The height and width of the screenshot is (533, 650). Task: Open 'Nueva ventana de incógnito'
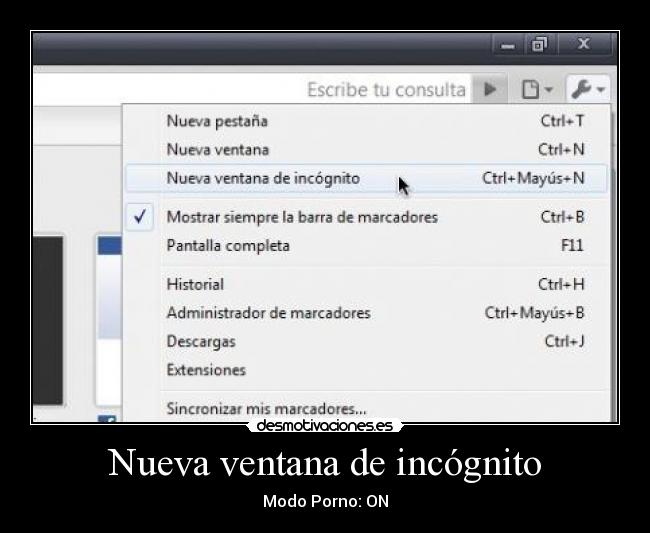(367, 178)
